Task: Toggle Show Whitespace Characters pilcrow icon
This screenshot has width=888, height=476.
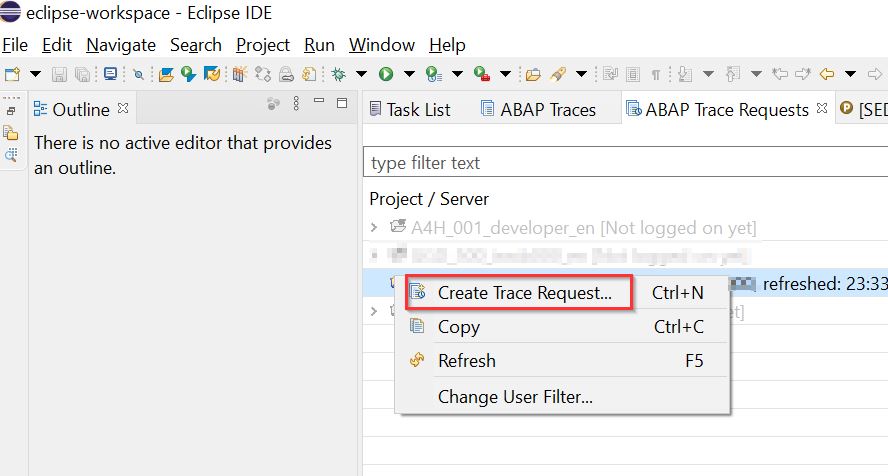Action: [x=656, y=75]
